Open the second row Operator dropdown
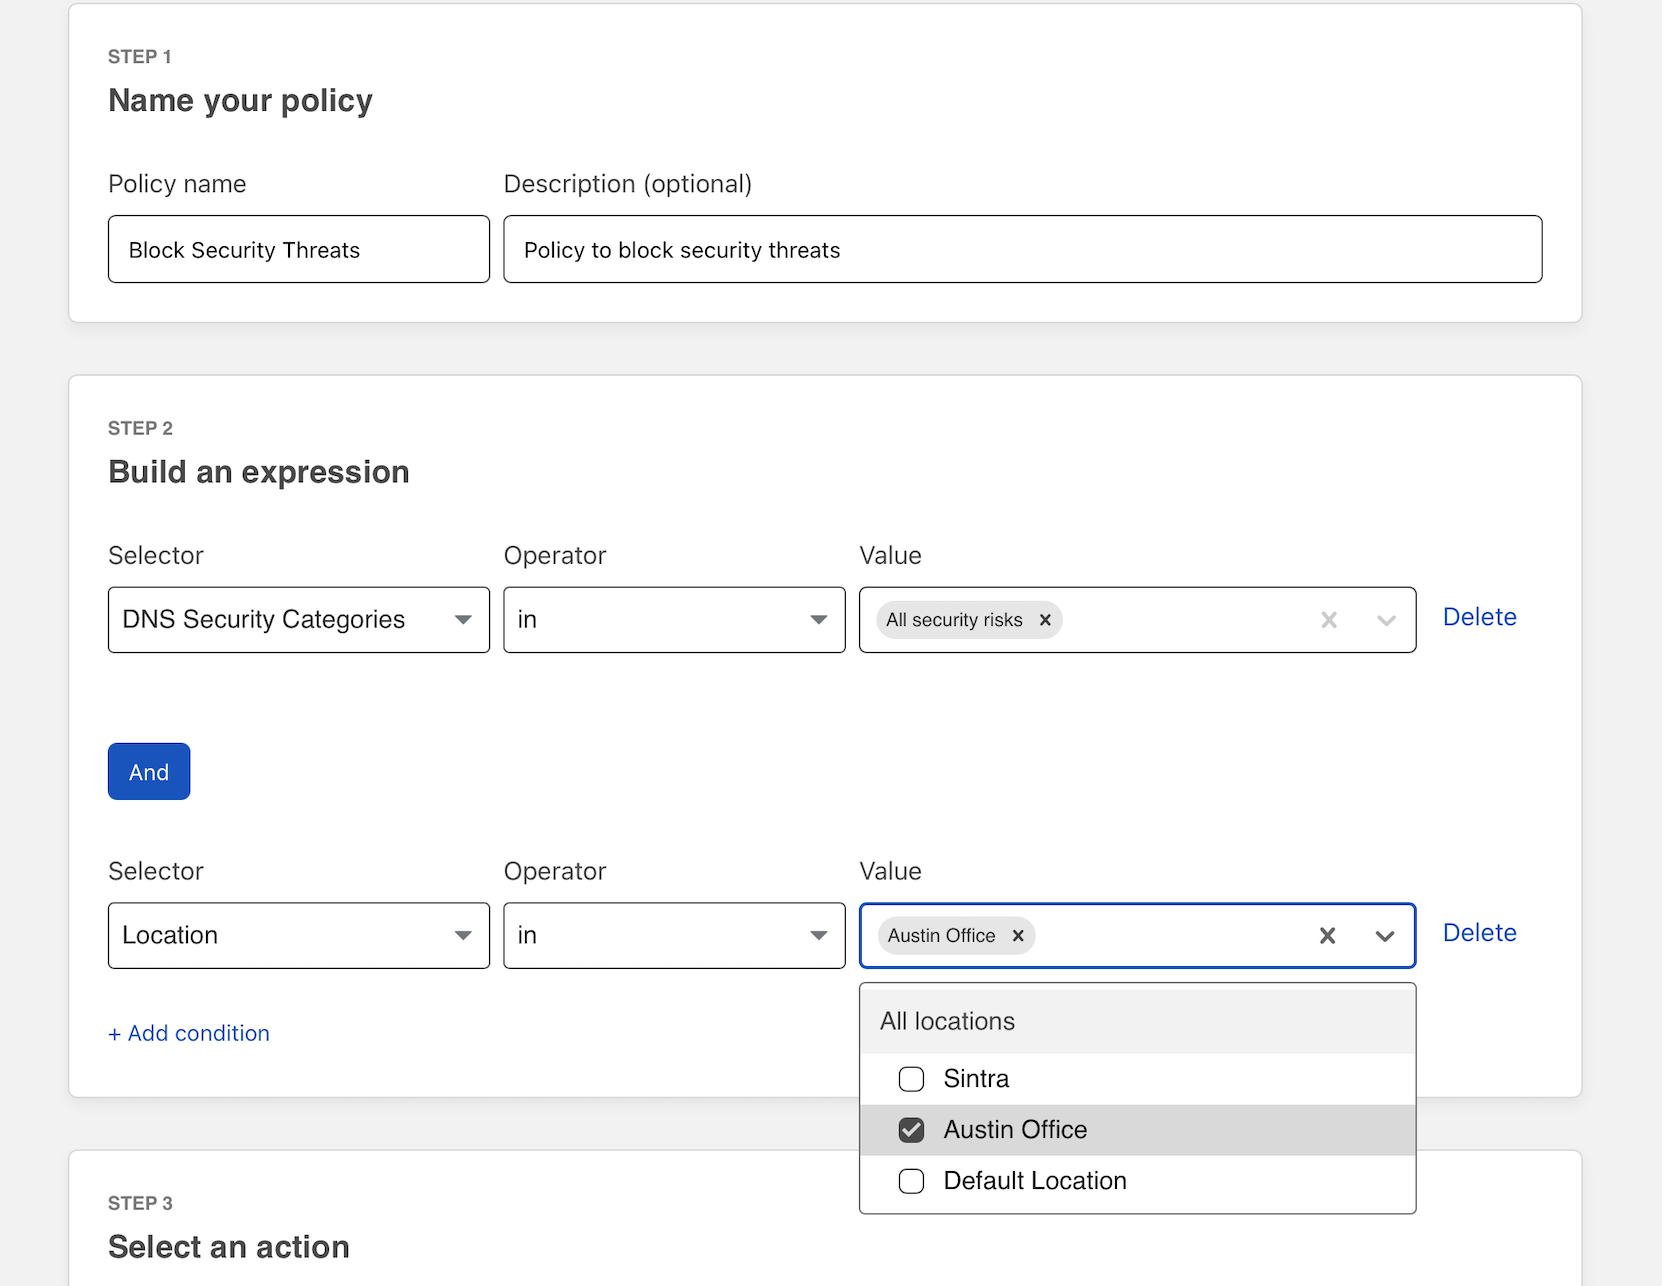This screenshot has height=1286, width=1662. pos(674,936)
